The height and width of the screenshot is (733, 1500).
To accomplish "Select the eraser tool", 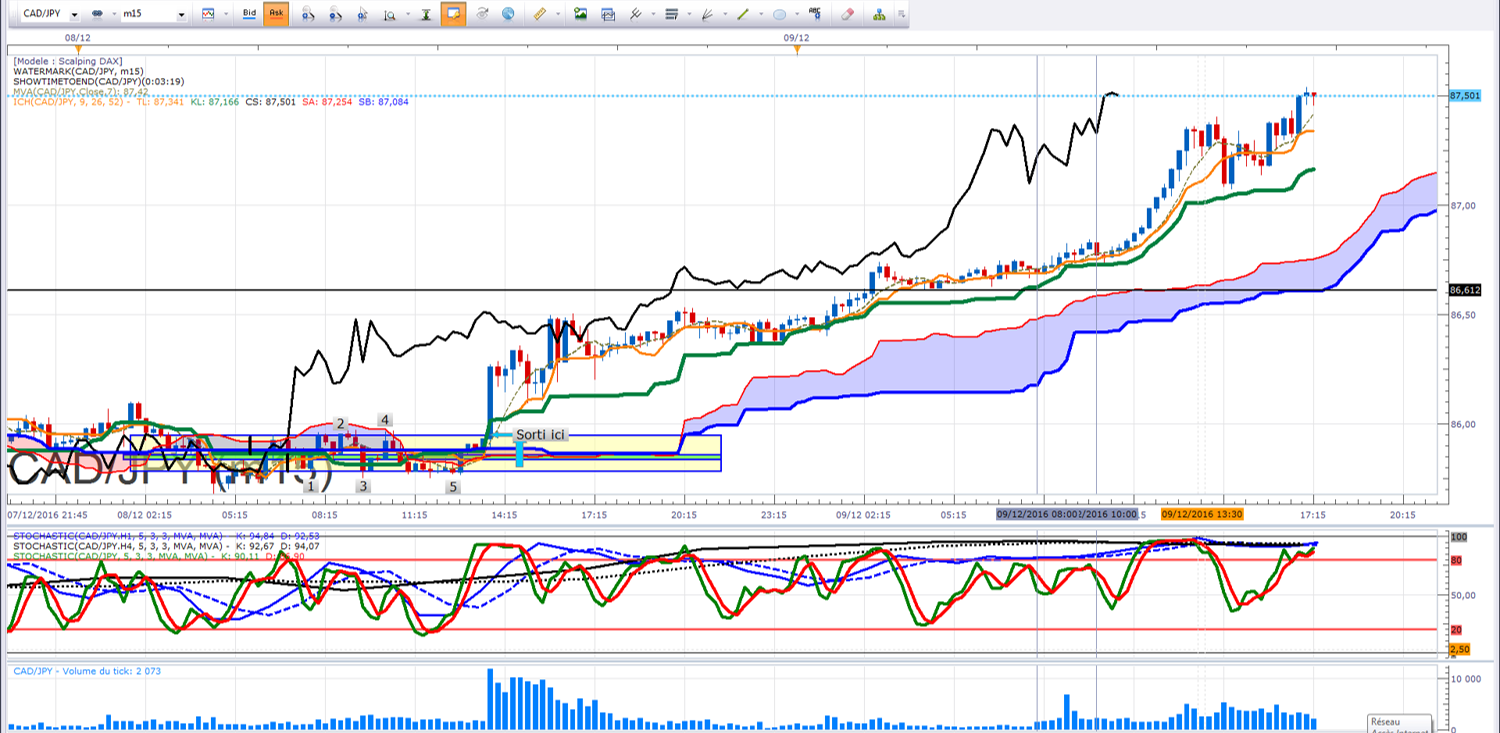I will pos(847,14).
